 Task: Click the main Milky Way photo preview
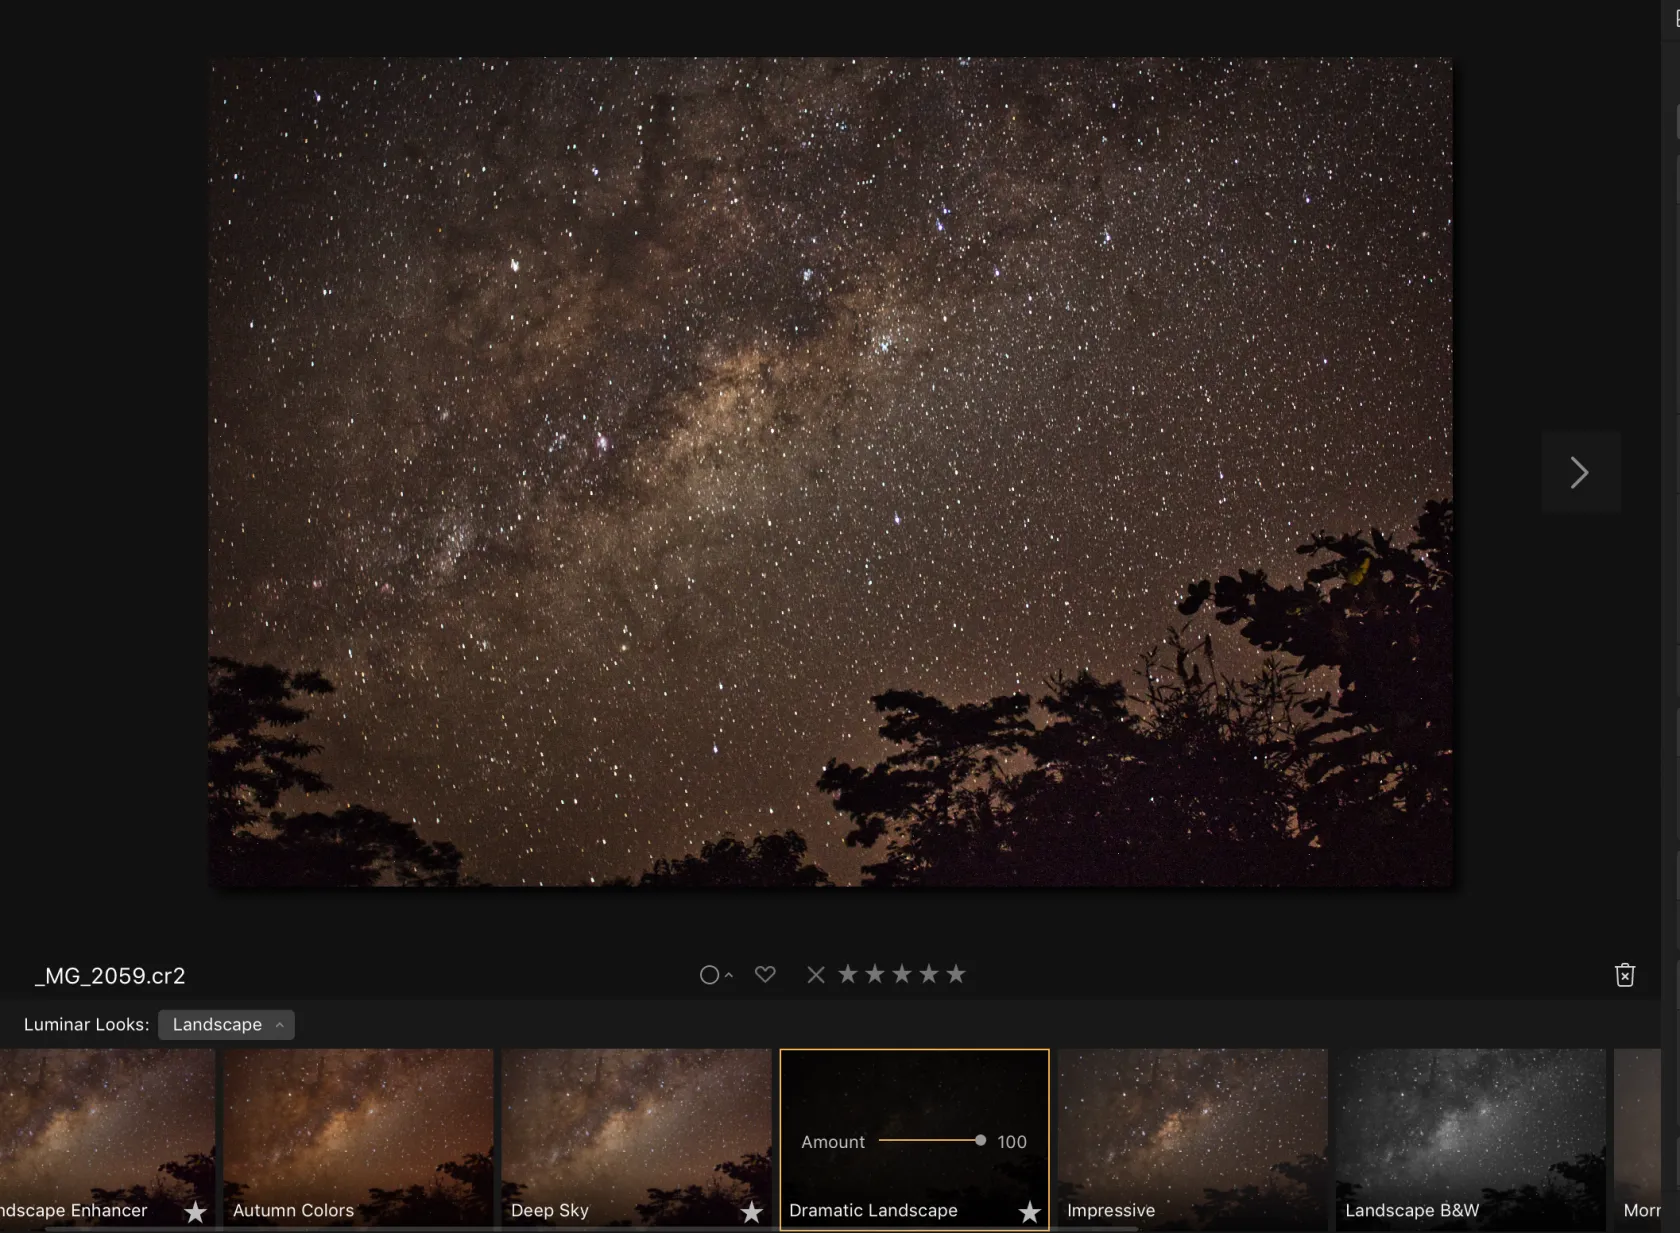(x=830, y=471)
